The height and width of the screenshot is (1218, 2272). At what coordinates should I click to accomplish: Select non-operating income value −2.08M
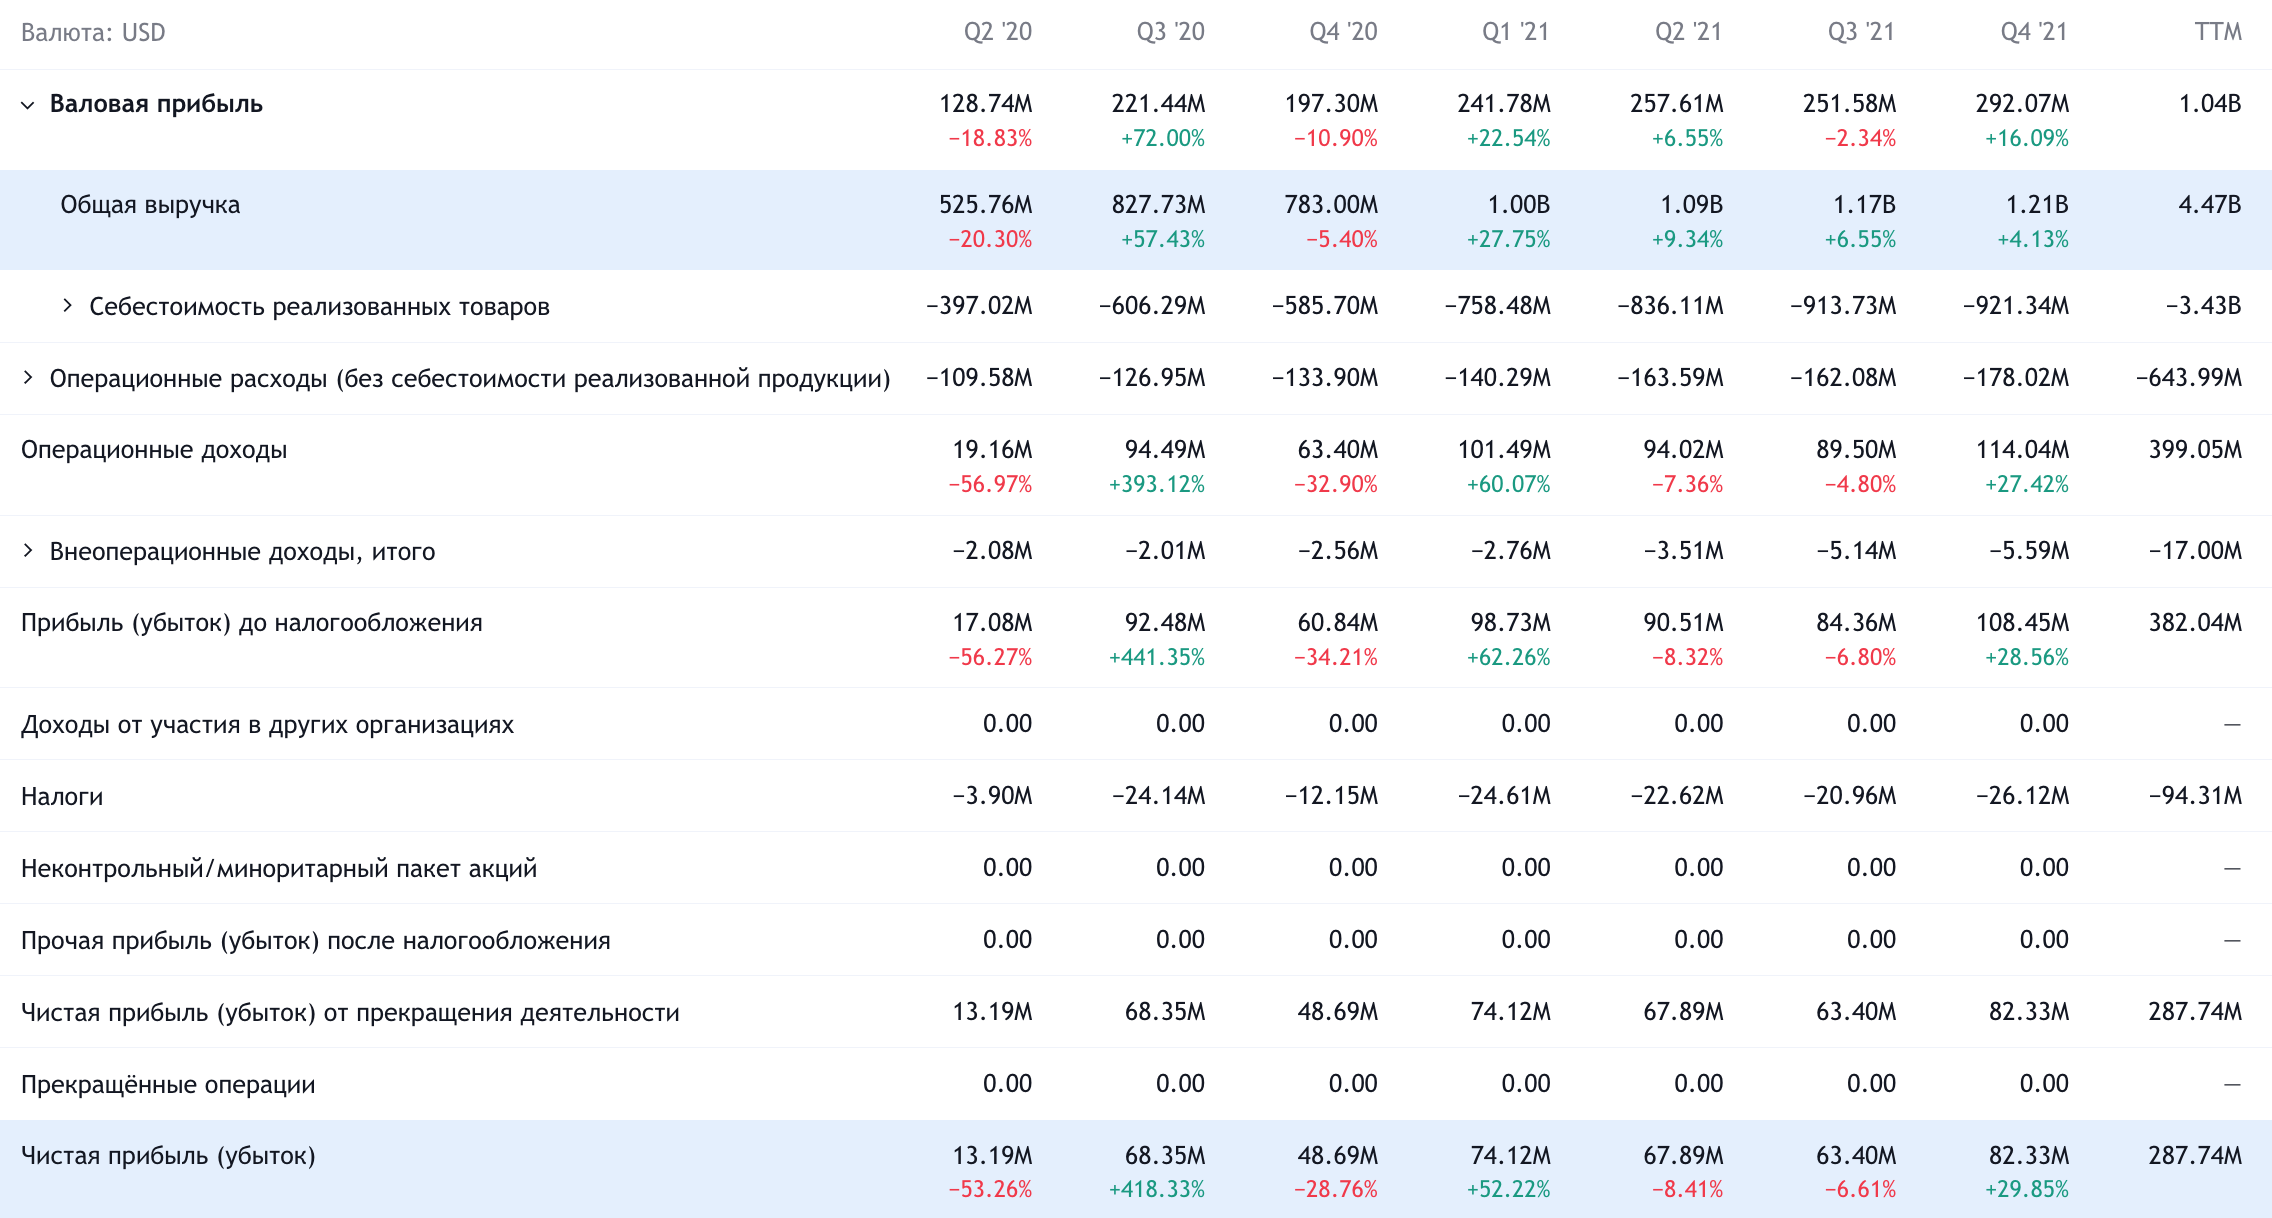point(992,551)
